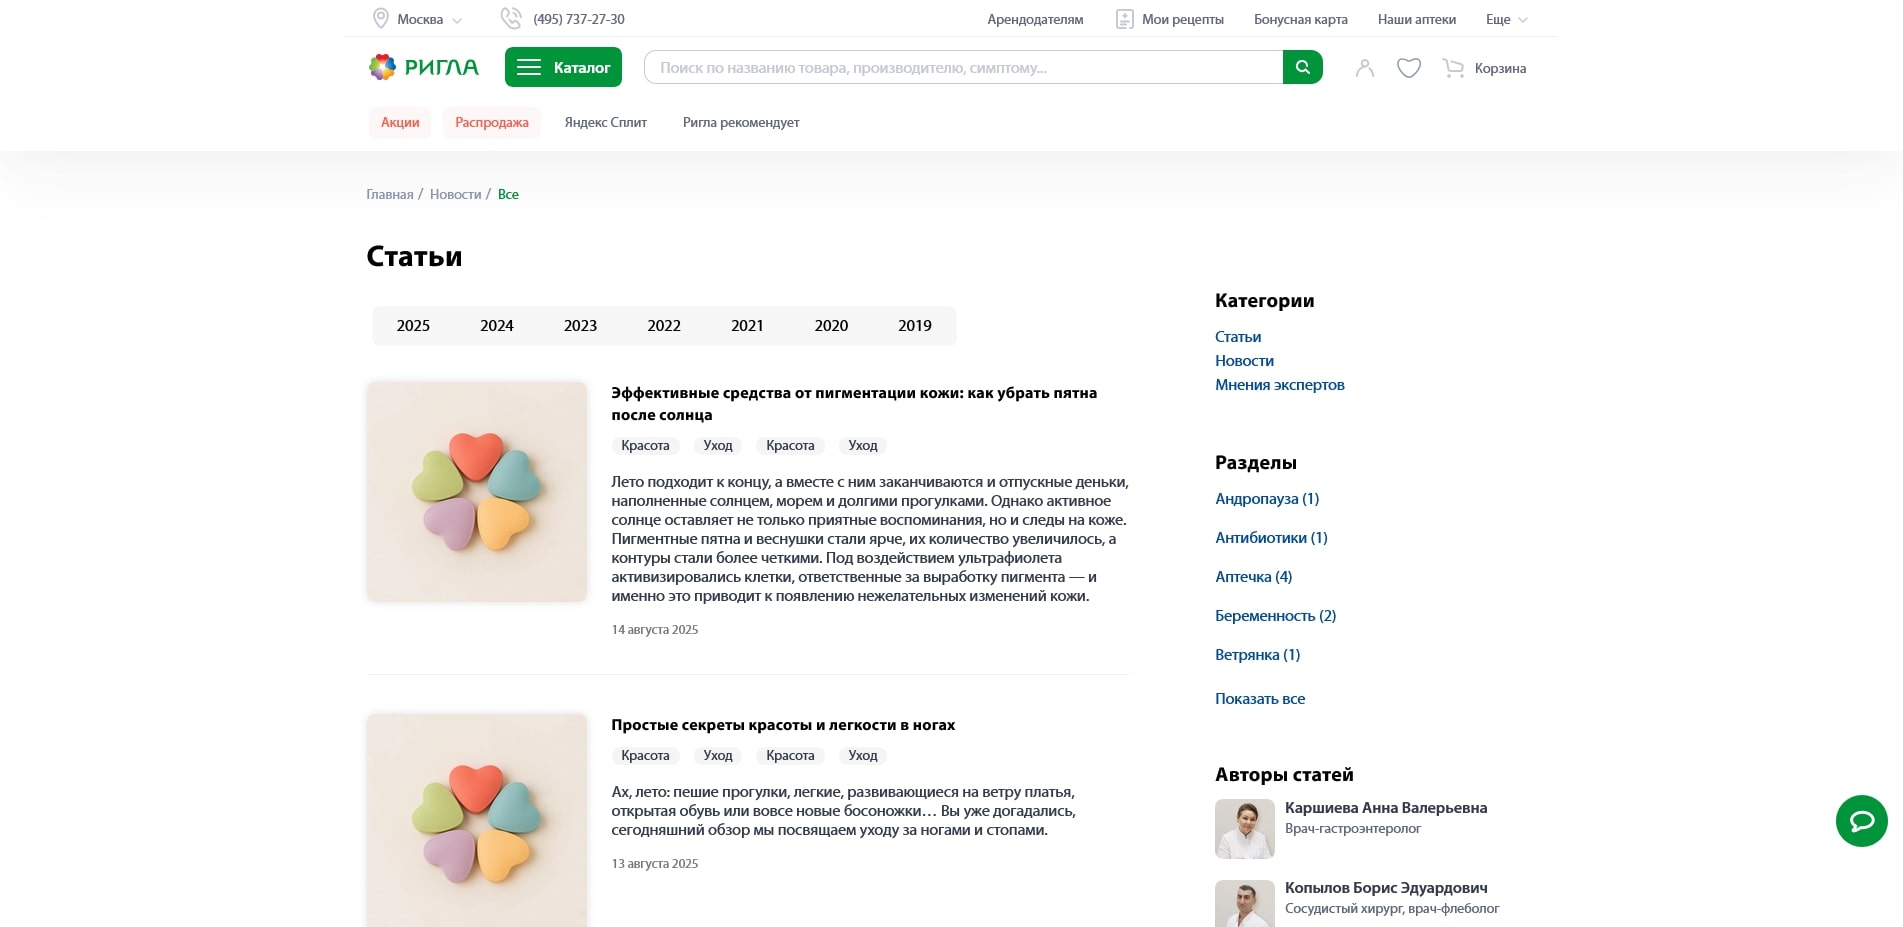
Task: Open the Каталог menu
Action: [x=563, y=67]
